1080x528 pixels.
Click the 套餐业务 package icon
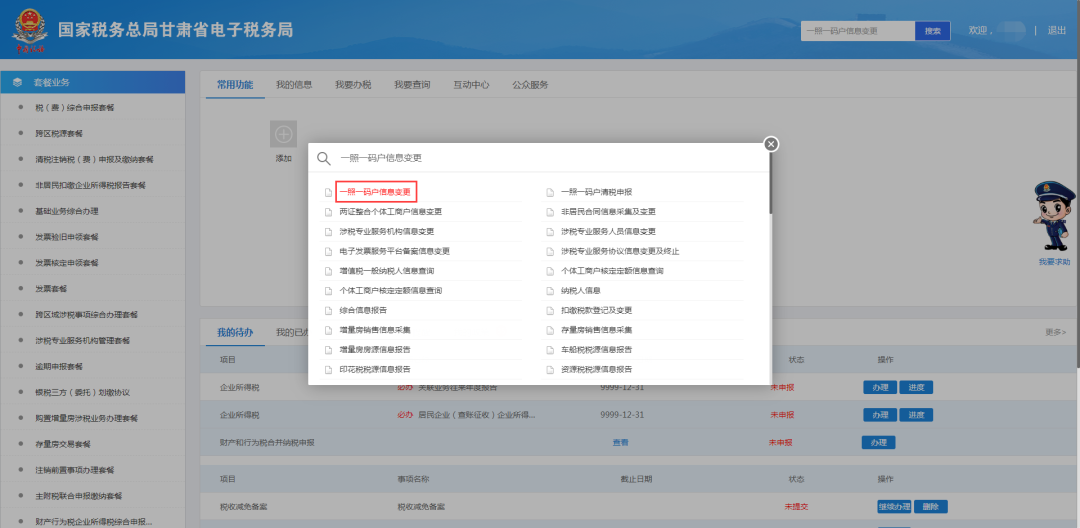(17, 83)
